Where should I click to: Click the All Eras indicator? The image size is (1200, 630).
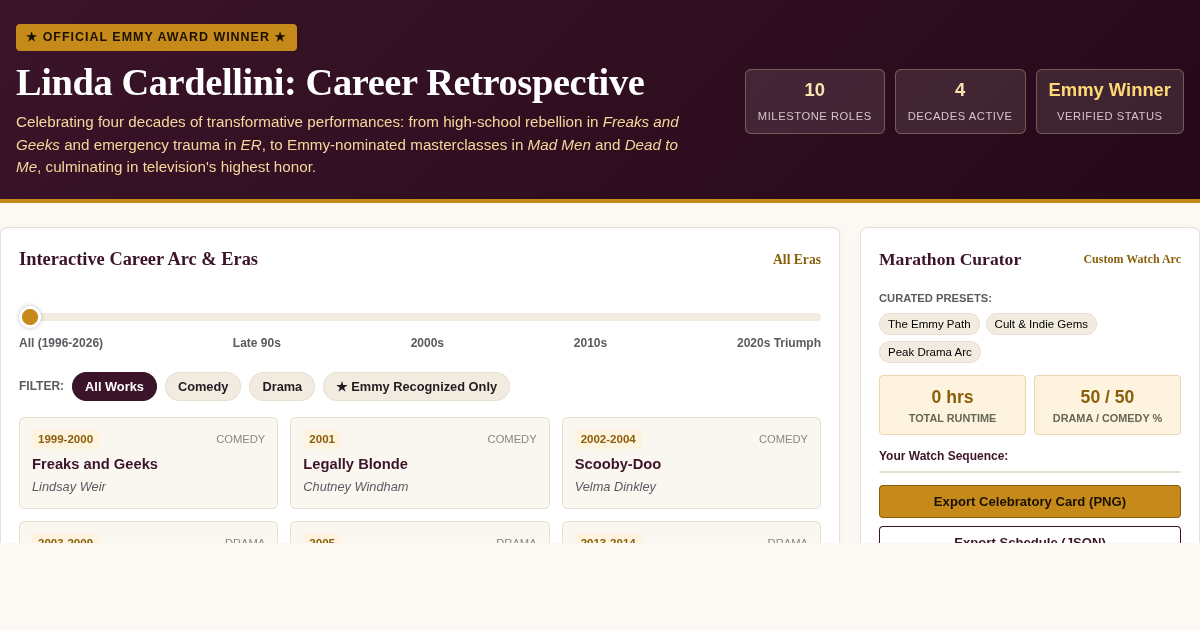[x=797, y=260]
